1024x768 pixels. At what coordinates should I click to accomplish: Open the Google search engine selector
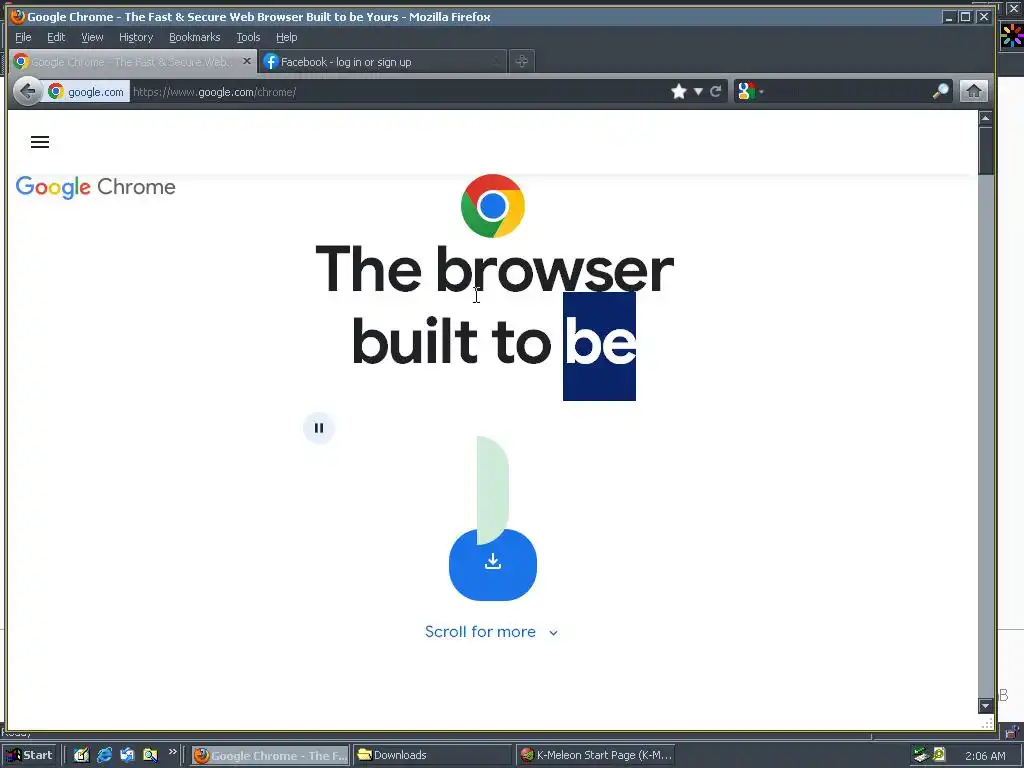tap(750, 91)
